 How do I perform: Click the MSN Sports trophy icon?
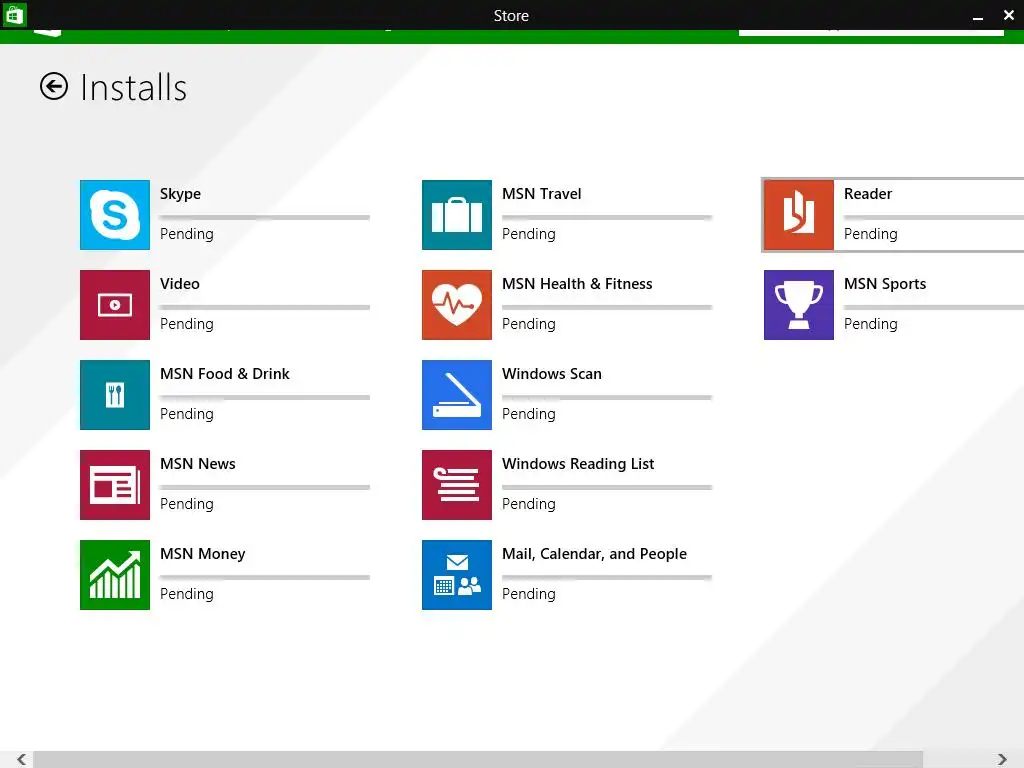799,305
